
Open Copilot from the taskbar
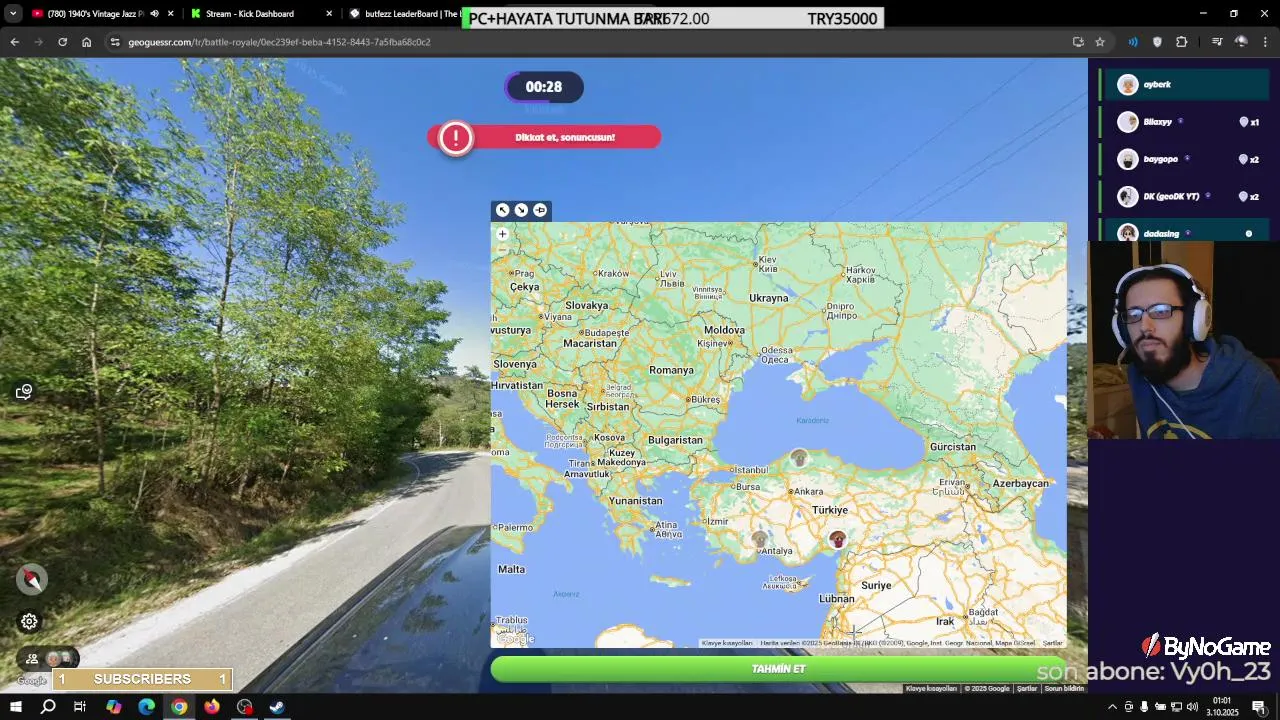tap(113, 707)
